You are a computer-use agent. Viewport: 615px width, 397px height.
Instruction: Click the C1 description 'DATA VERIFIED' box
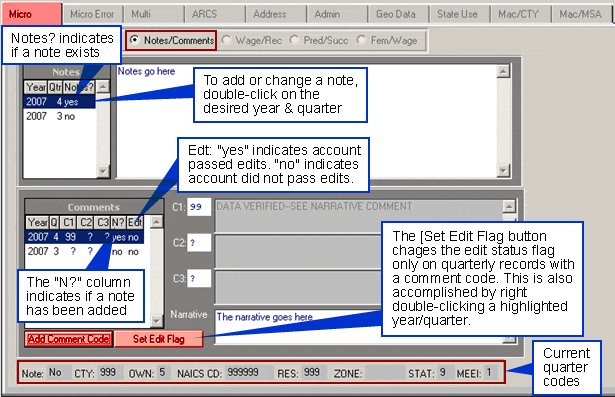[x=358, y=216]
